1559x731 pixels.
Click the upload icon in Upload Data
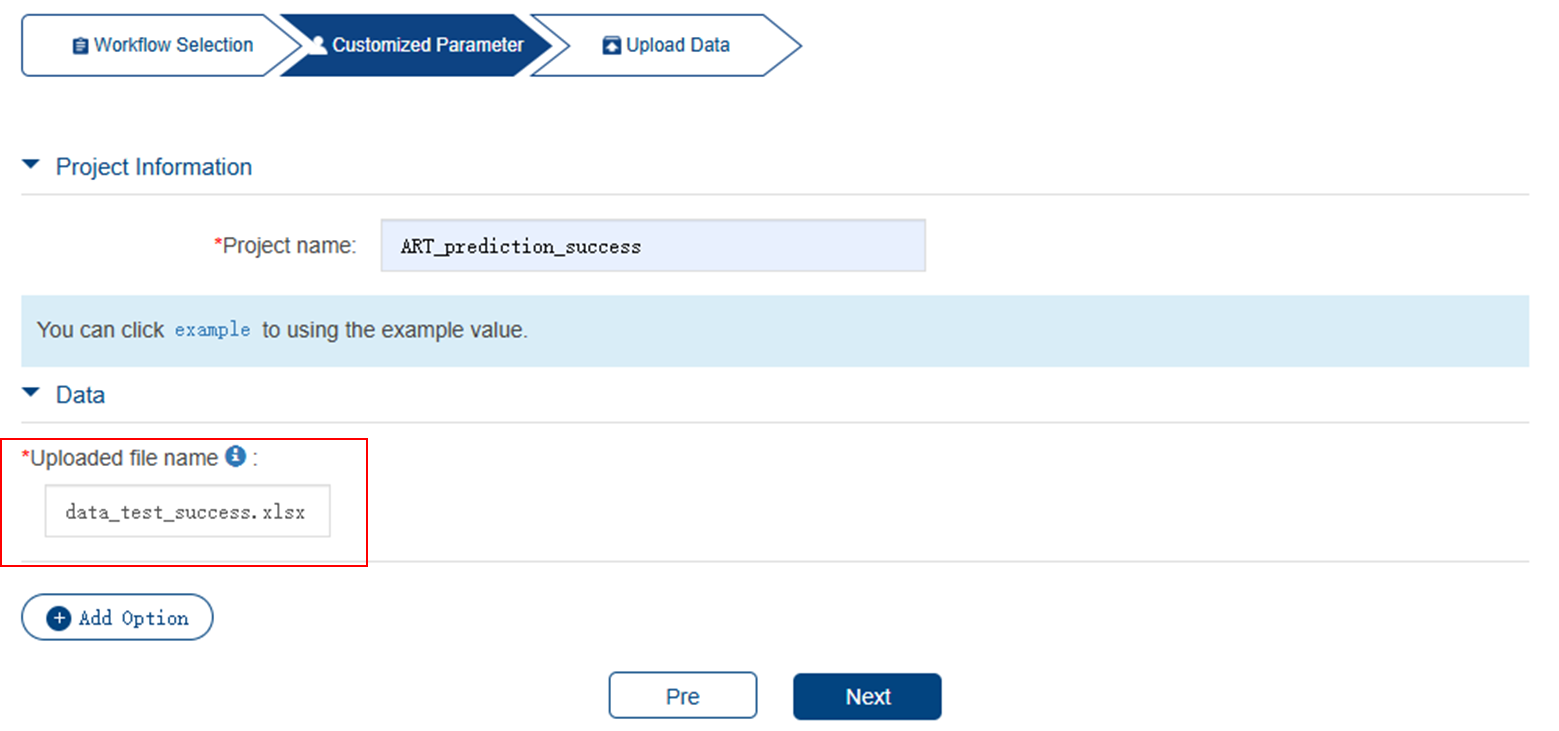612,46
